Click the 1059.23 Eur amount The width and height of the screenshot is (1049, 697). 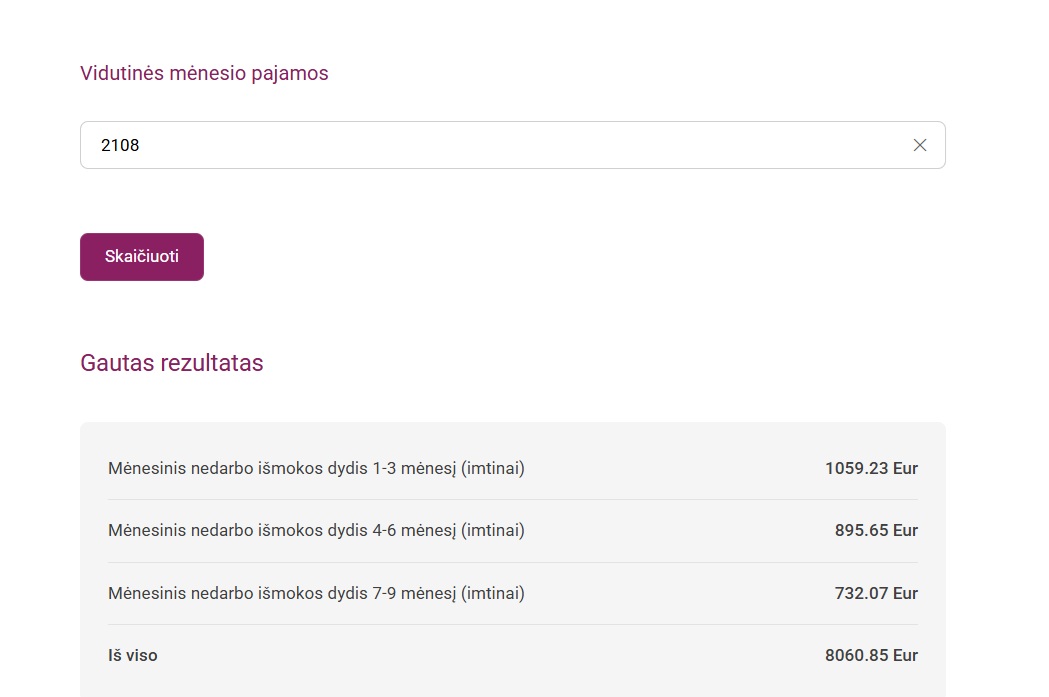871,468
